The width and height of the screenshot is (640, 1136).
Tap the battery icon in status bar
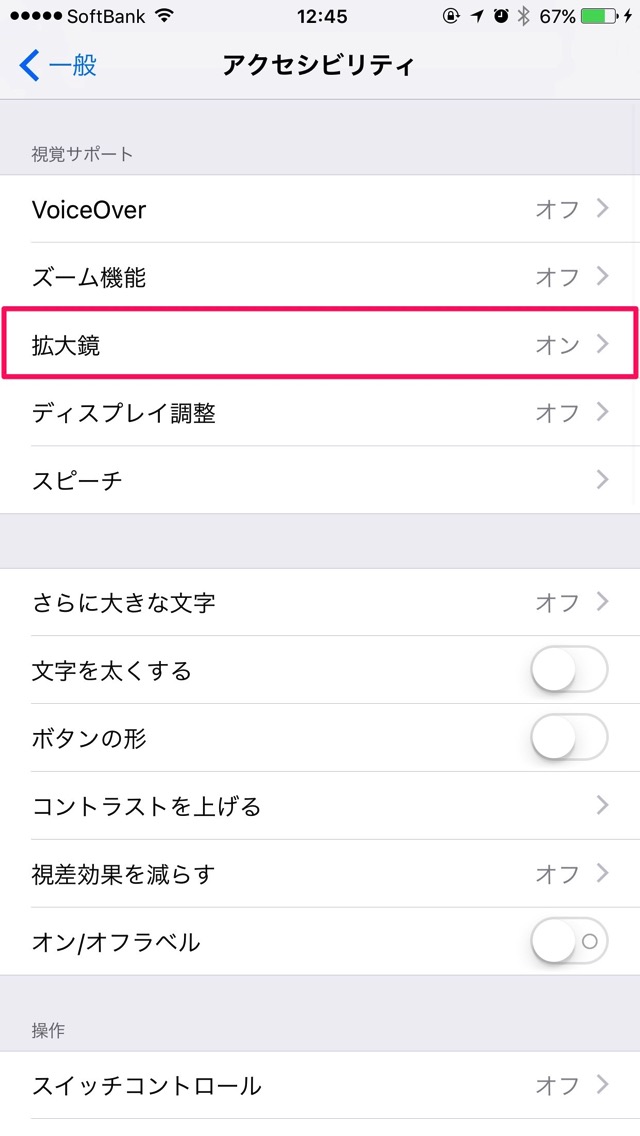tap(599, 15)
